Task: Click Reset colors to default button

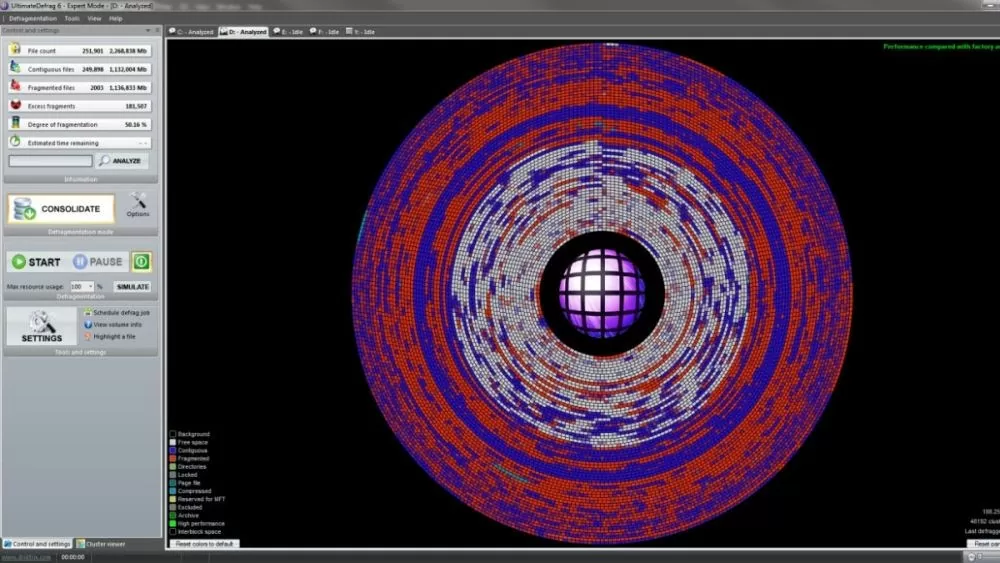Action: coord(205,544)
